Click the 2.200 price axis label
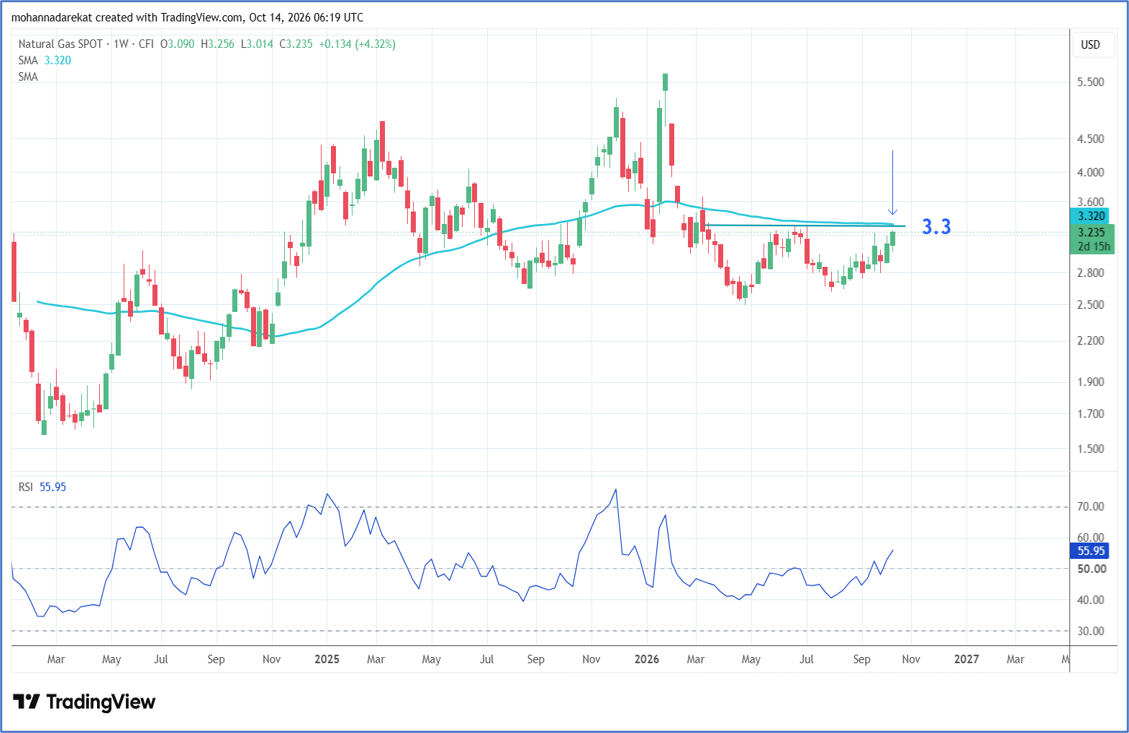This screenshot has width=1129, height=733. click(1091, 341)
